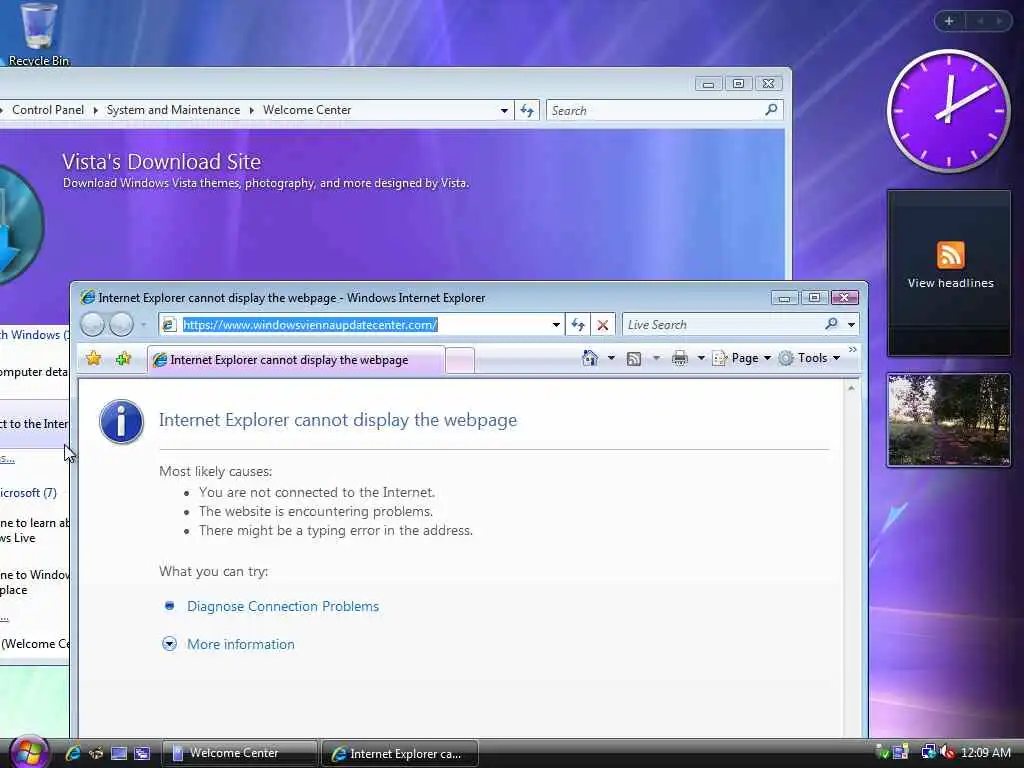The width and height of the screenshot is (1024, 768).
Task: Click the Live Search magnifier icon
Action: [831, 324]
